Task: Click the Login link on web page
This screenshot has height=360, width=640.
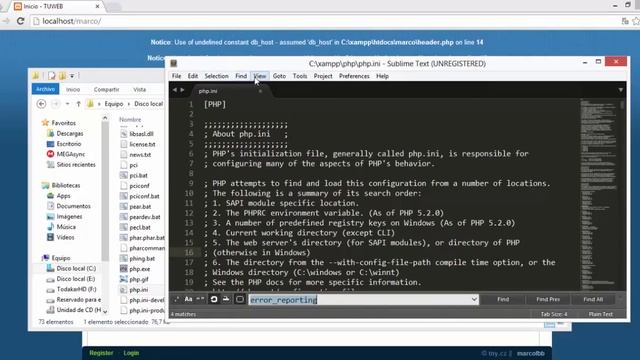Action: click(x=131, y=353)
